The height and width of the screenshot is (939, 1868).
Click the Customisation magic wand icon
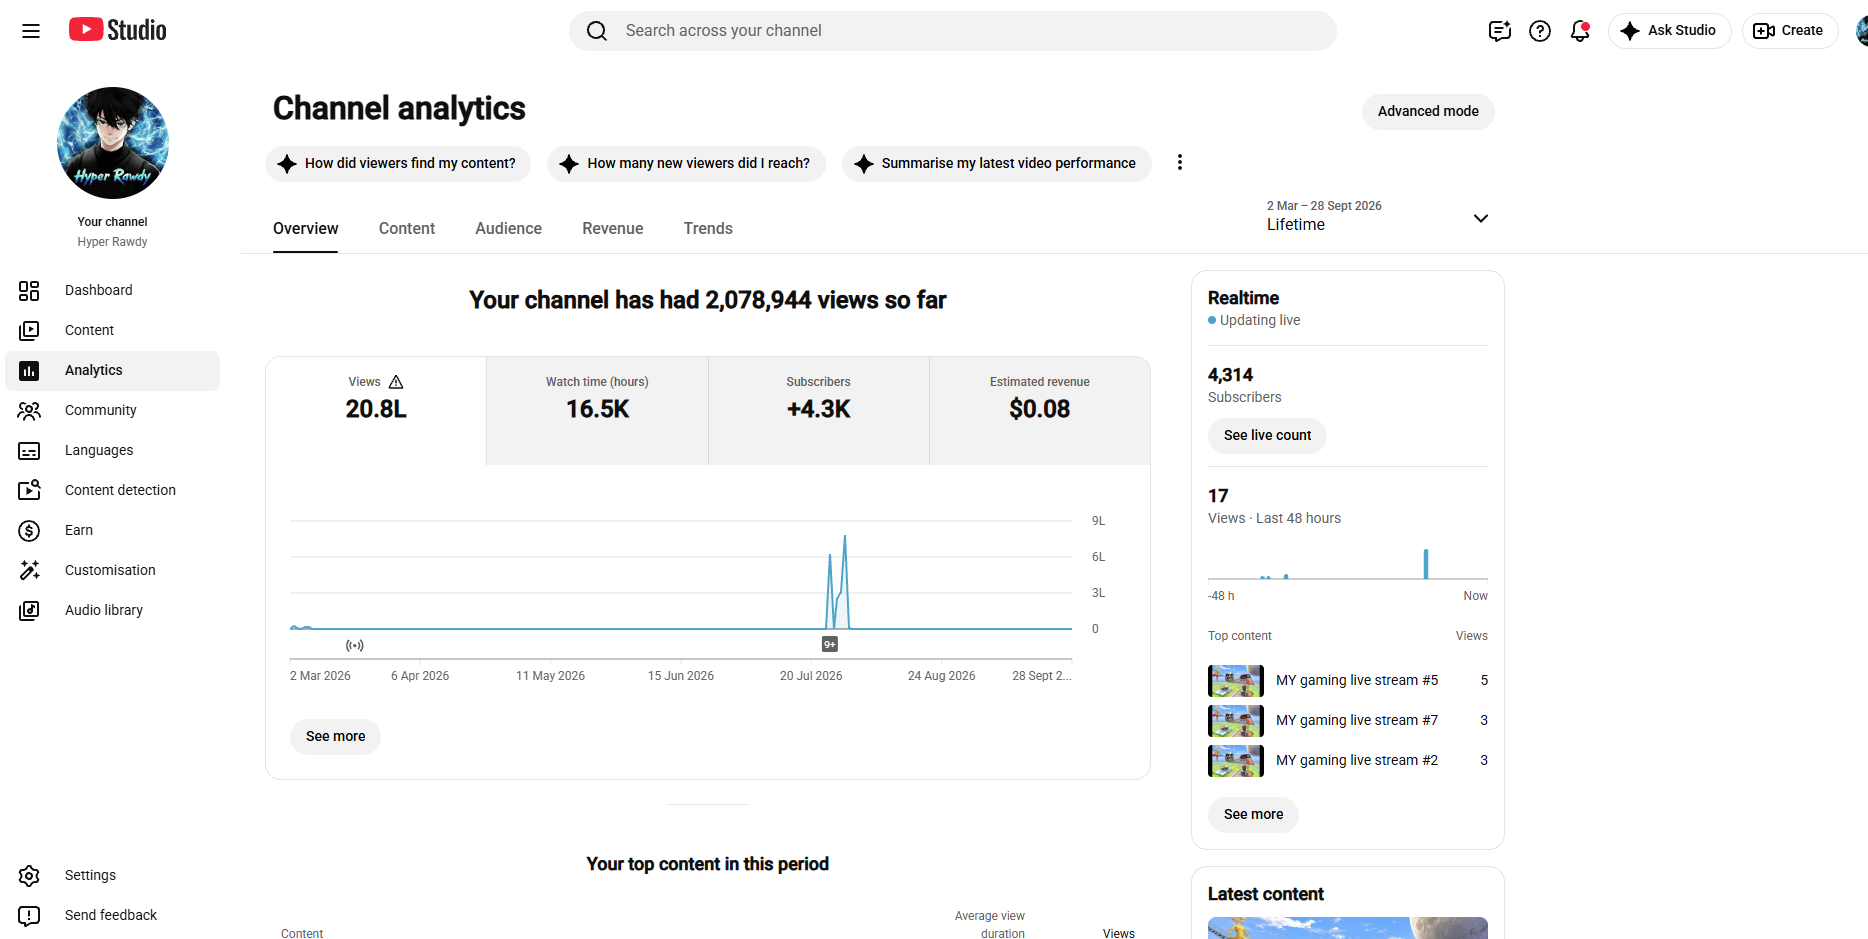click(x=29, y=570)
